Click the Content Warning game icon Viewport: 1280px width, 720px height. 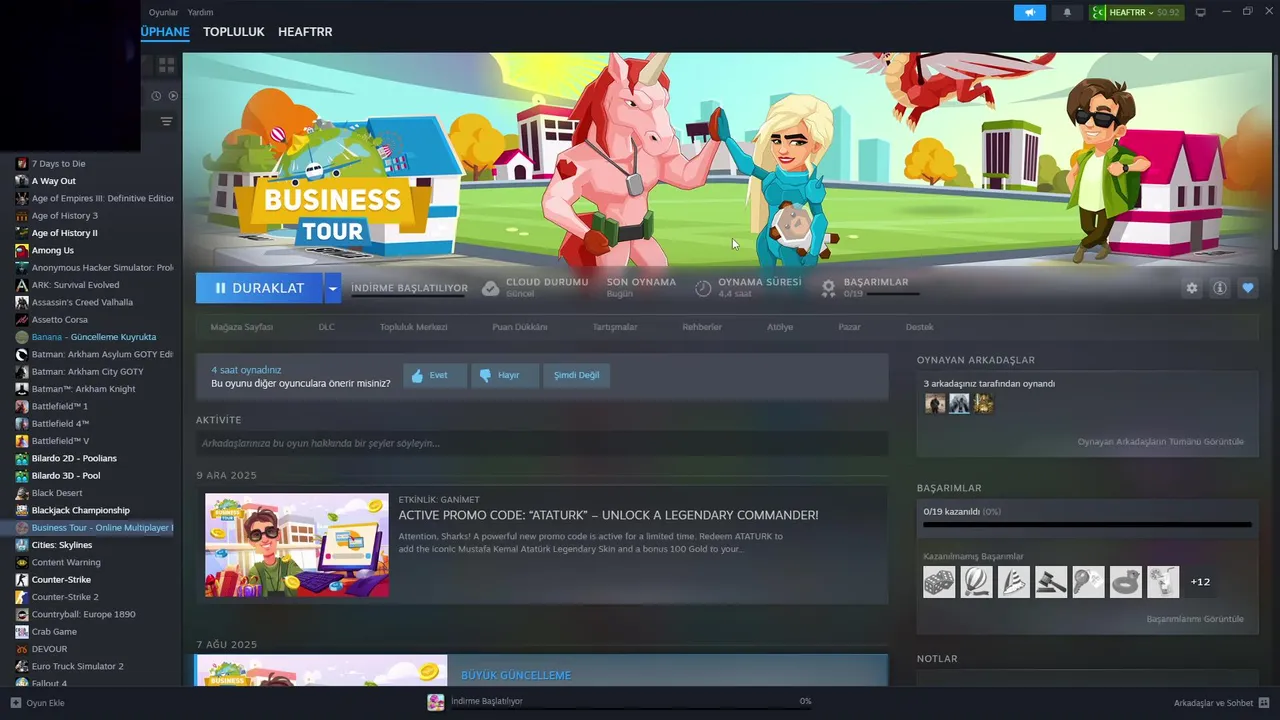[x=22, y=562]
